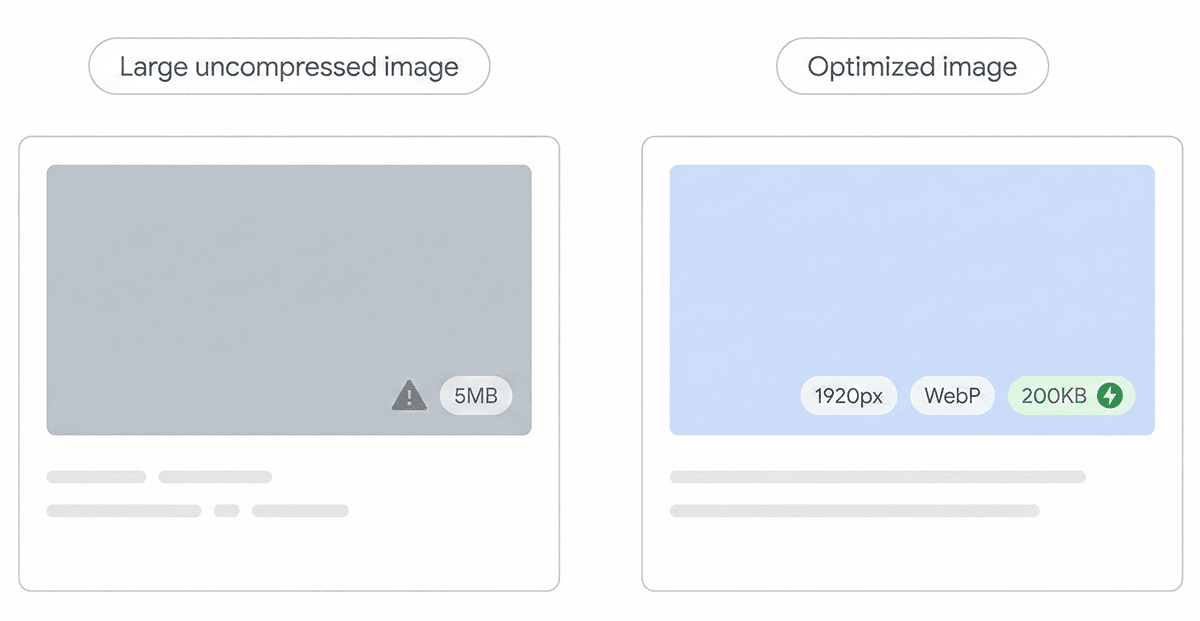
Task: Open the gray uncompressed image placeholder
Action: pos(288,280)
